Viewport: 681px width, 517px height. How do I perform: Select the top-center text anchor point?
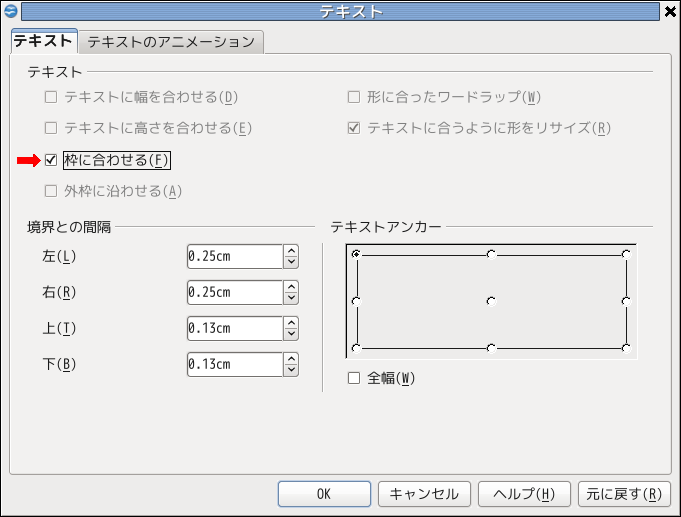tap(491, 254)
